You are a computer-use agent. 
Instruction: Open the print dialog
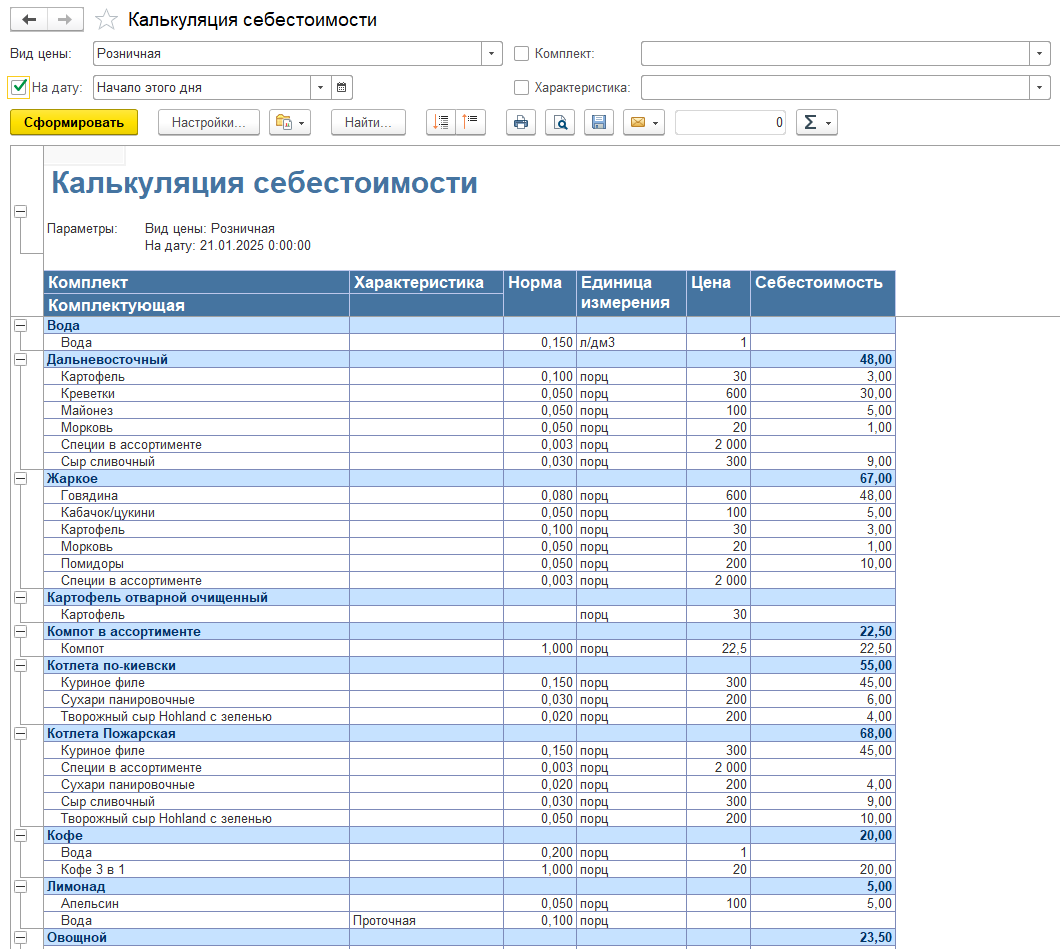click(x=520, y=122)
